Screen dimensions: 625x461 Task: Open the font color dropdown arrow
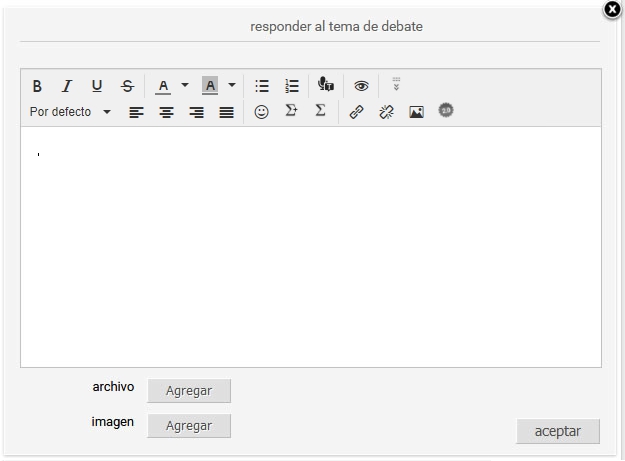point(185,85)
